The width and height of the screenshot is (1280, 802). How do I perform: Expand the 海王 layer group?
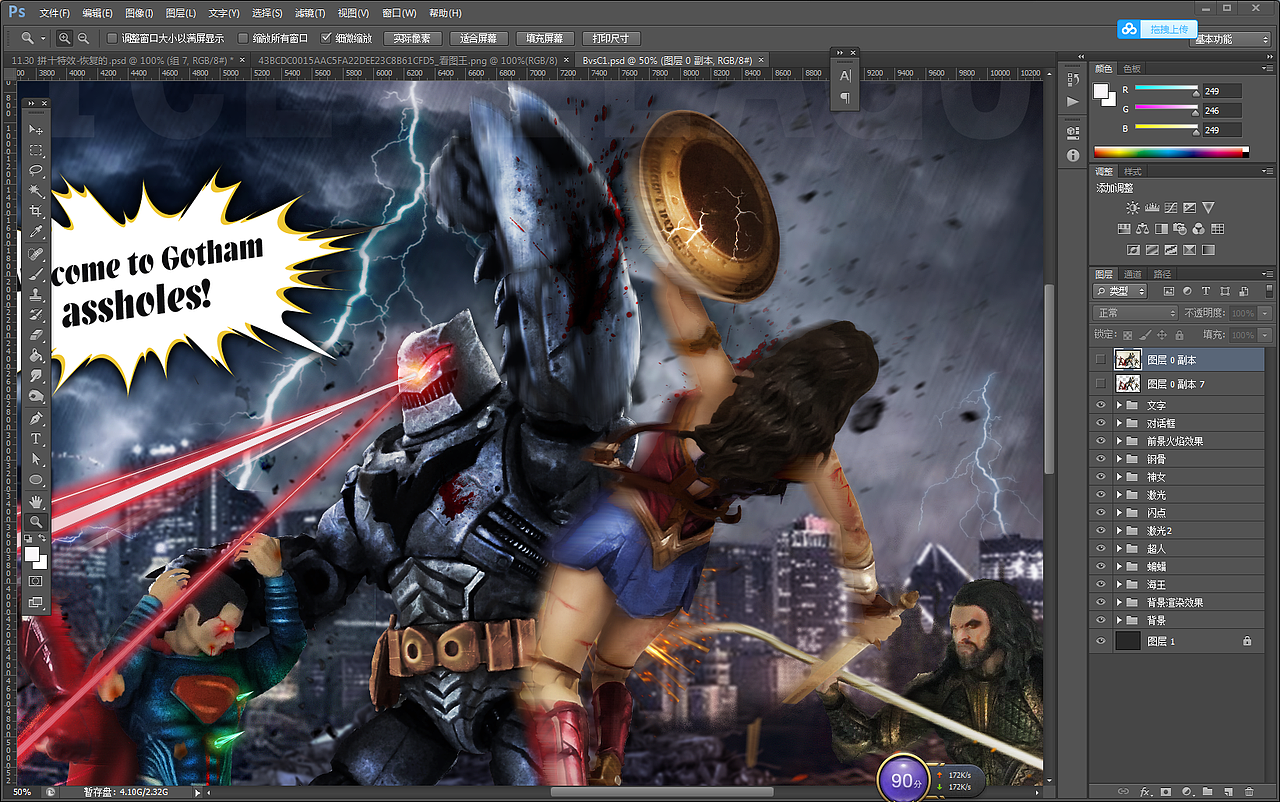tap(1119, 585)
